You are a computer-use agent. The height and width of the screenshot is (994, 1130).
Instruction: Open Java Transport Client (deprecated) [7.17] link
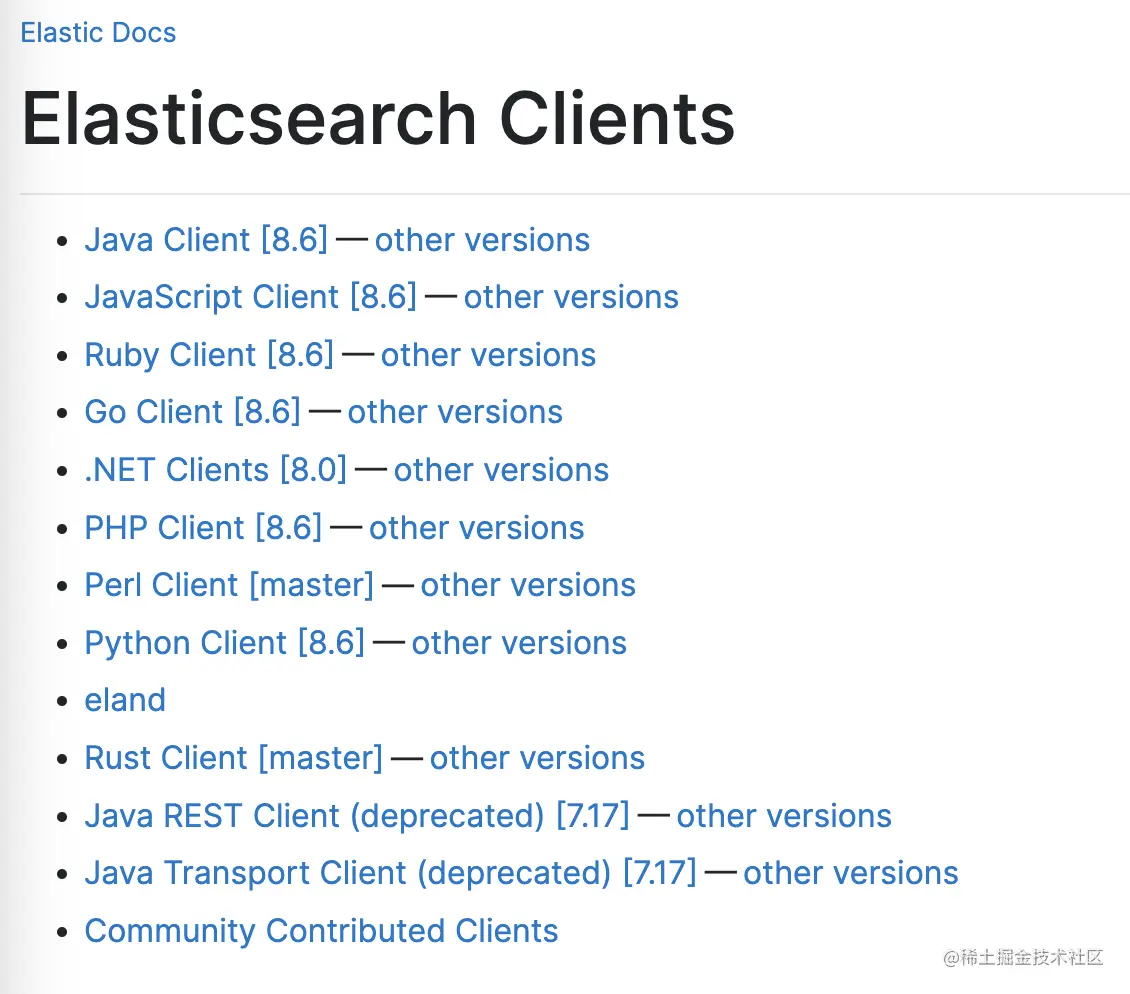click(391, 873)
